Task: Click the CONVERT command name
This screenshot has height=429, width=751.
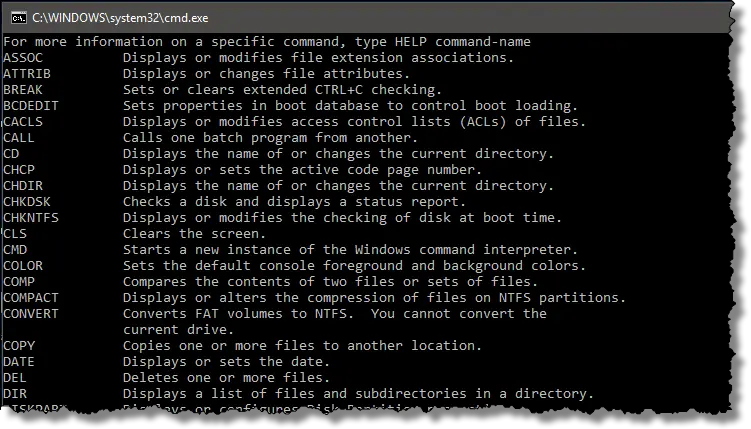Action: (31, 314)
